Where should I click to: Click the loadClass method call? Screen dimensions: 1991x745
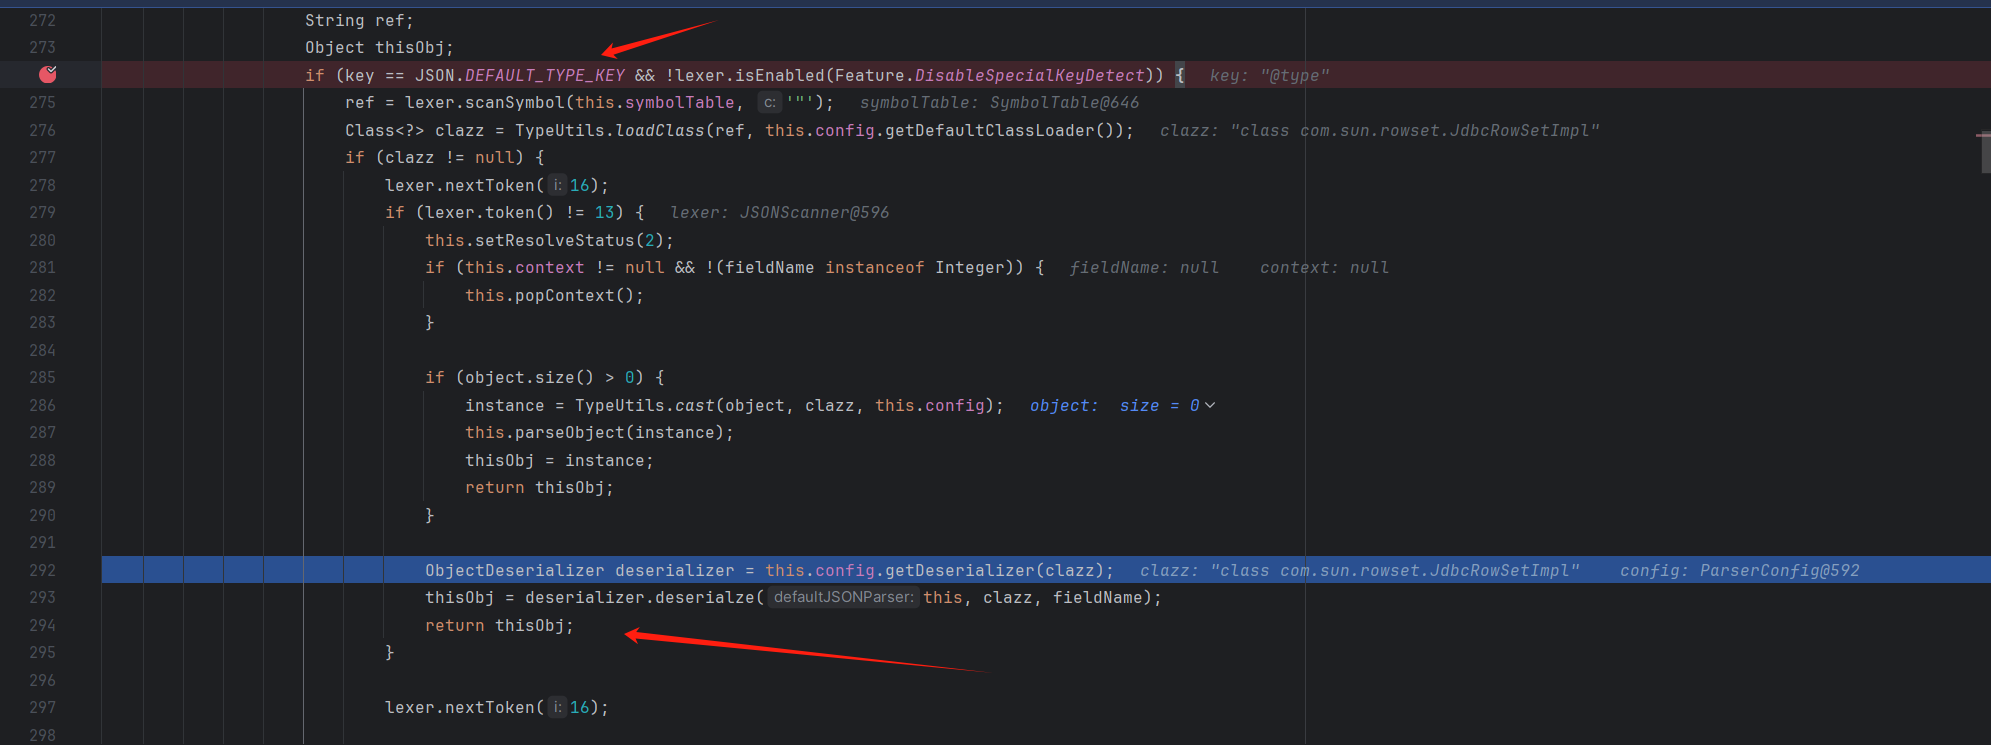click(659, 130)
